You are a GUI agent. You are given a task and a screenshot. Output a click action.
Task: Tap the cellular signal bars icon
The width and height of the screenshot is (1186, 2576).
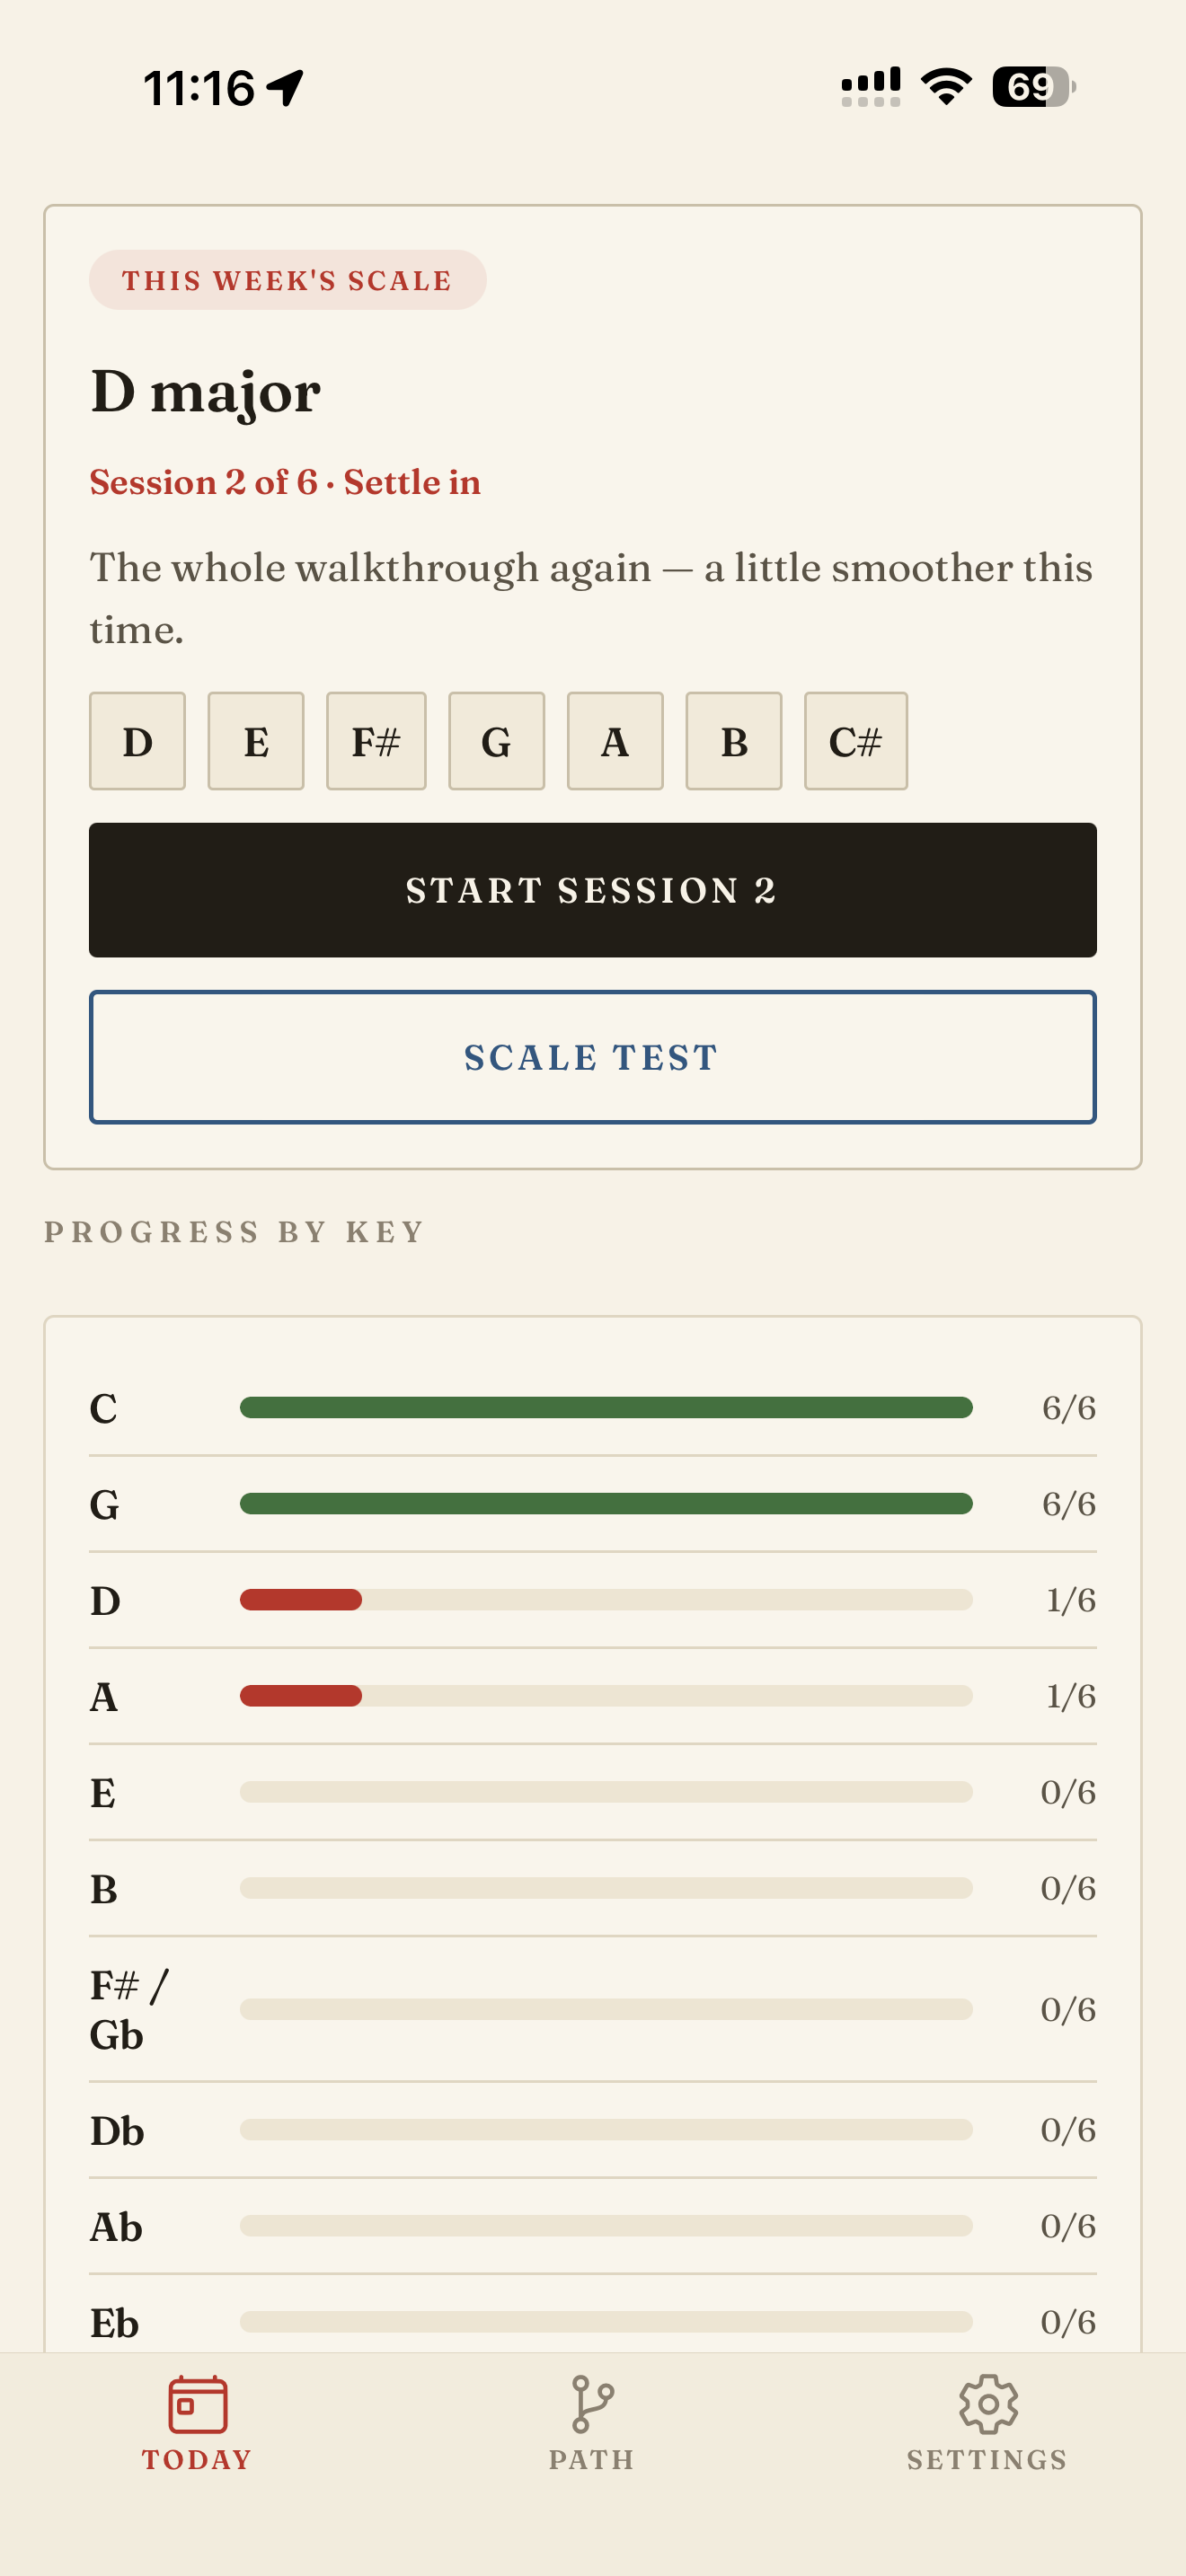[871, 87]
